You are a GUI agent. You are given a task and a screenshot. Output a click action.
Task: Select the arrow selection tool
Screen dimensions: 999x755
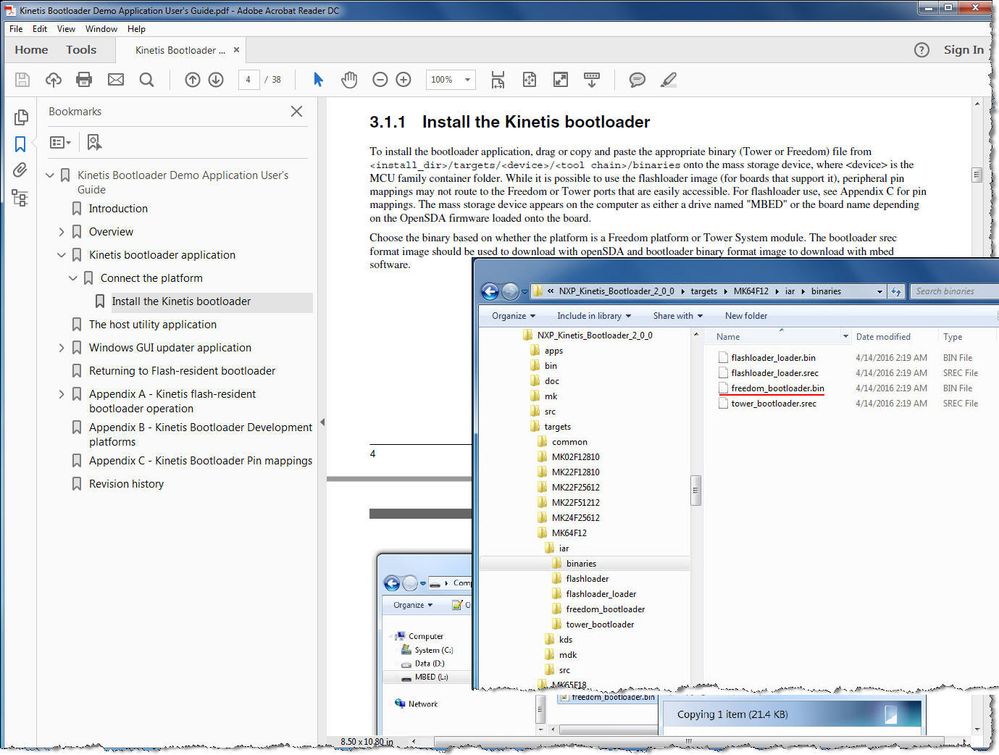click(318, 80)
